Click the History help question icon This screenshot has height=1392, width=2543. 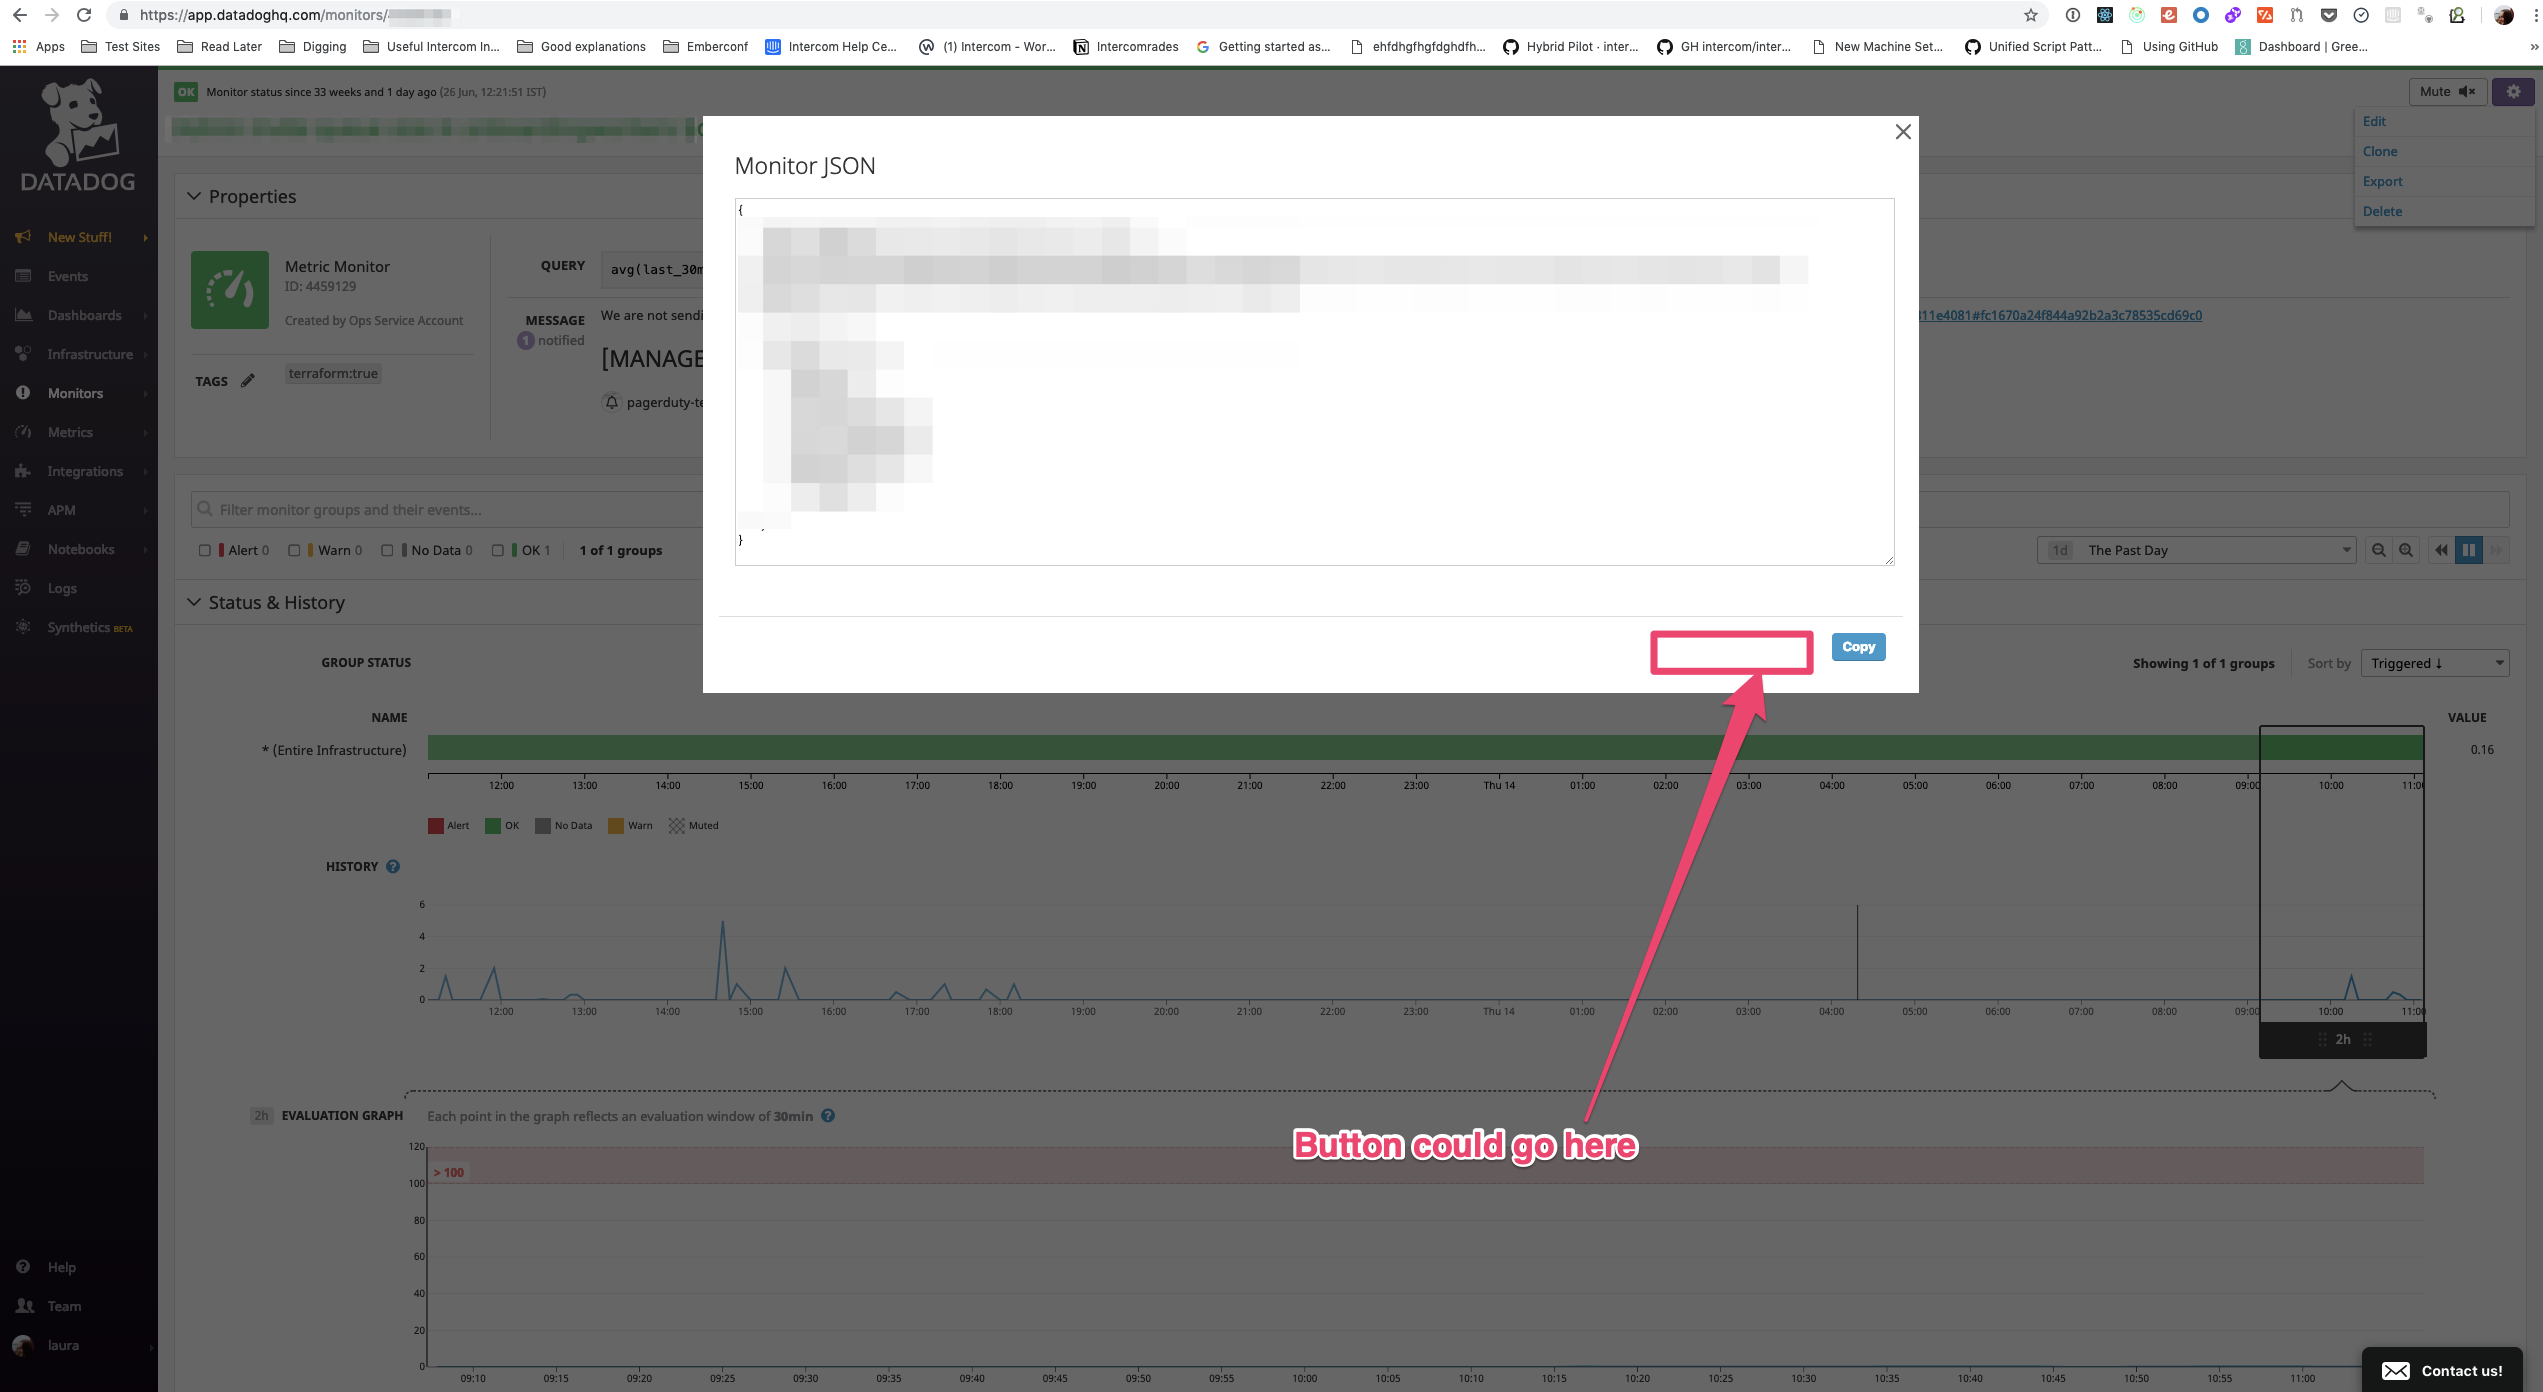pyautogui.click(x=393, y=866)
